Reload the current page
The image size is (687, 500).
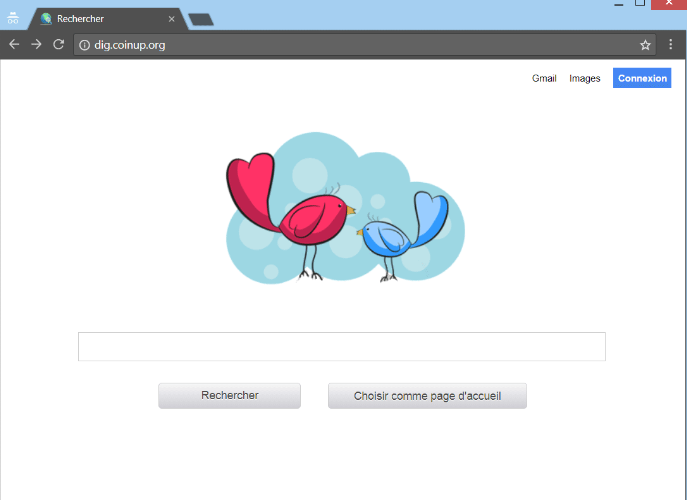click(59, 44)
